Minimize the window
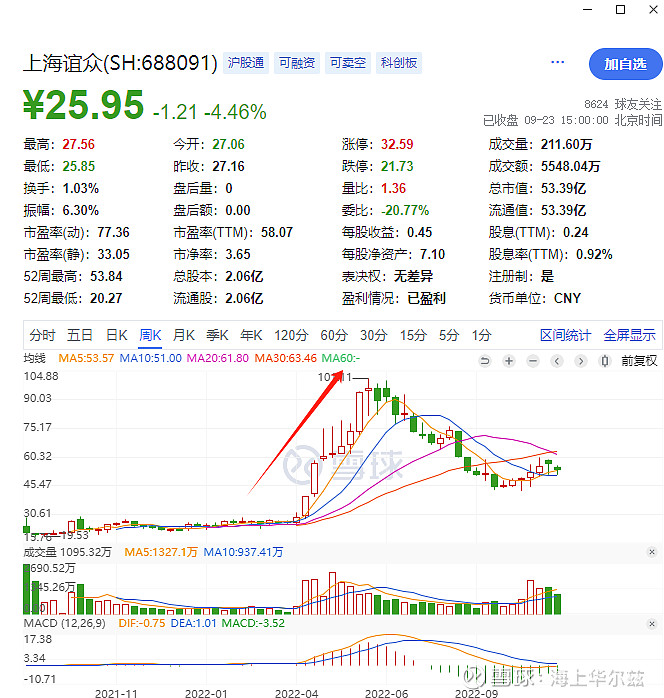Viewport: 664px width, 698px height. tap(587, 9)
